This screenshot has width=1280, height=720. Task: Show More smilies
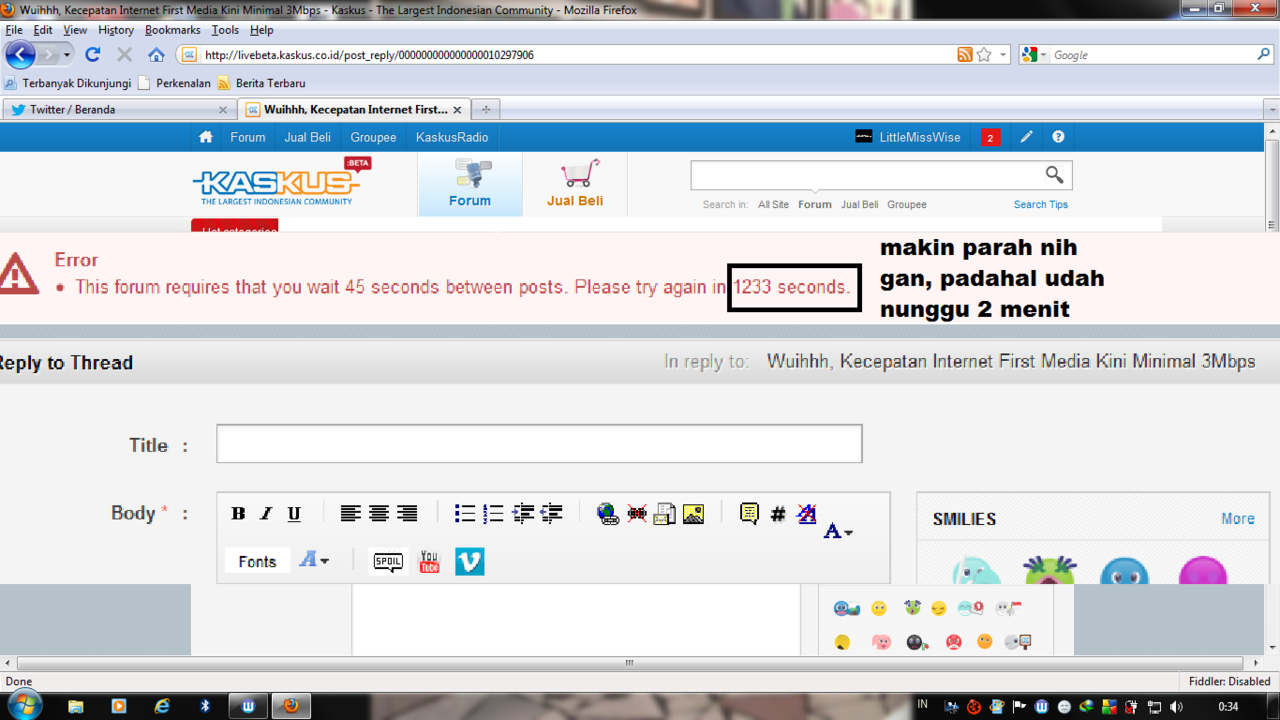pyautogui.click(x=1238, y=518)
